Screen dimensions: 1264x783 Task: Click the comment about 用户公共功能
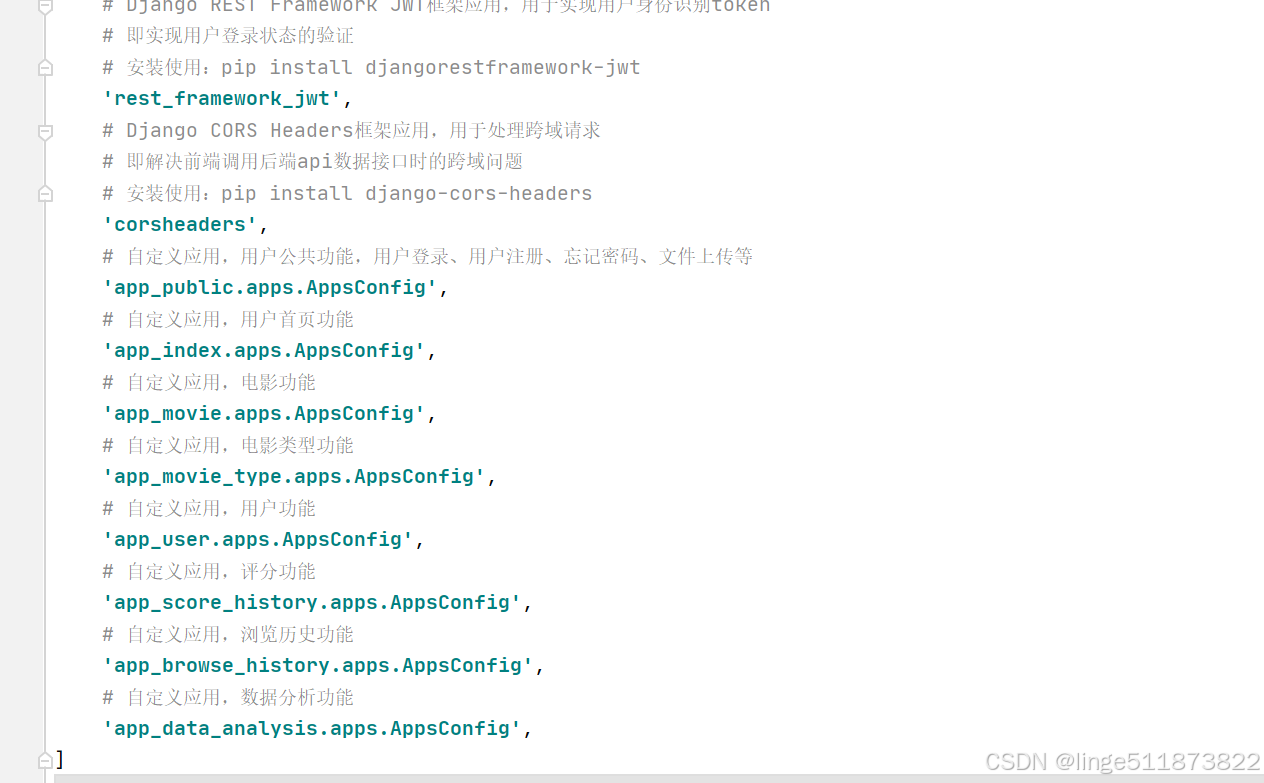[427, 257]
